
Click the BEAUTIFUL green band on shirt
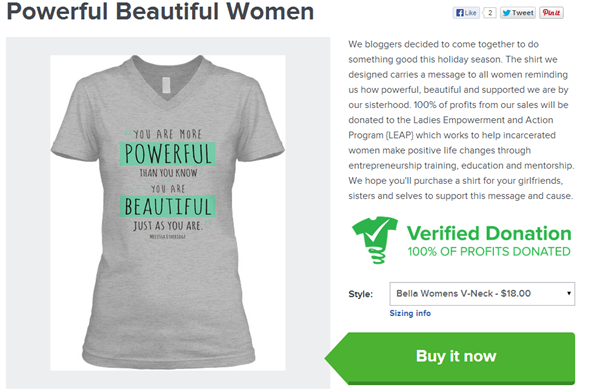pos(168,207)
